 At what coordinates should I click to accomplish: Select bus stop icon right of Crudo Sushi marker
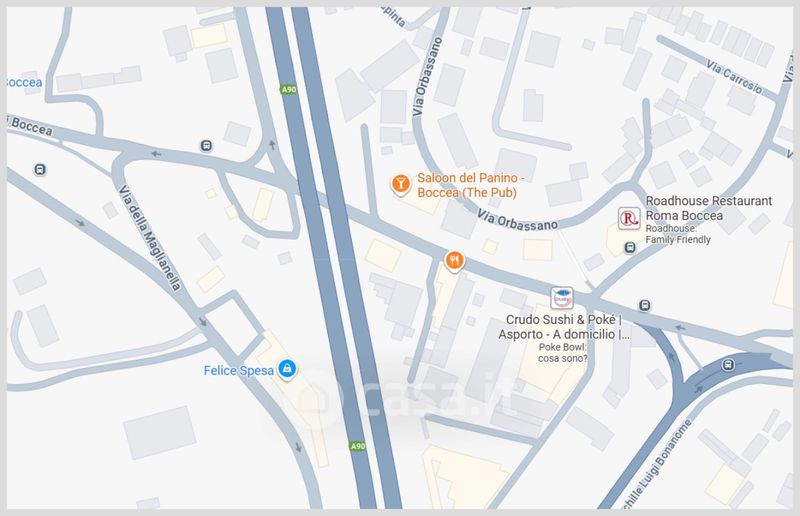[644, 305]
